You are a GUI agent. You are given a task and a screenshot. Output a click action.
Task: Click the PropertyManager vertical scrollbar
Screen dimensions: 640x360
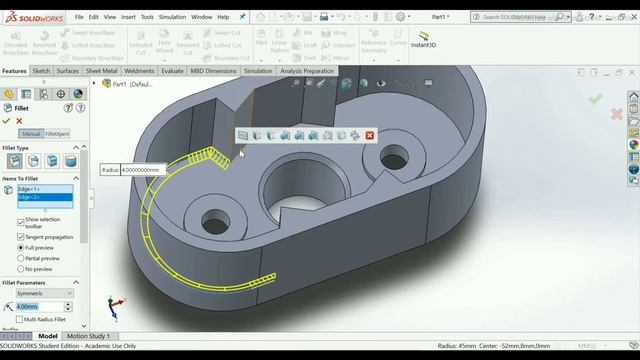[84, 196]
